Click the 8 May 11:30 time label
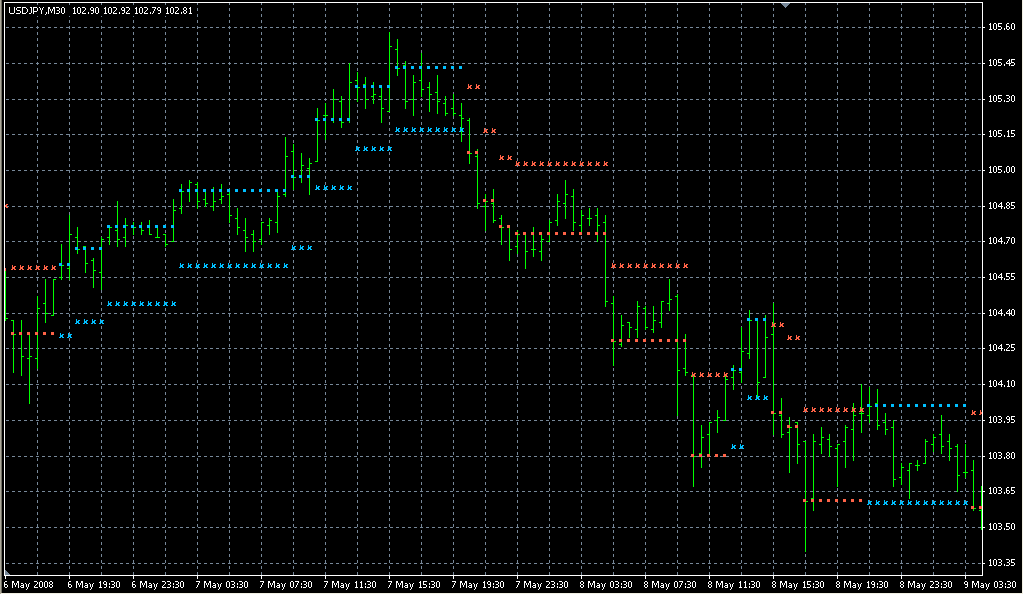 (x=734, y=585)
